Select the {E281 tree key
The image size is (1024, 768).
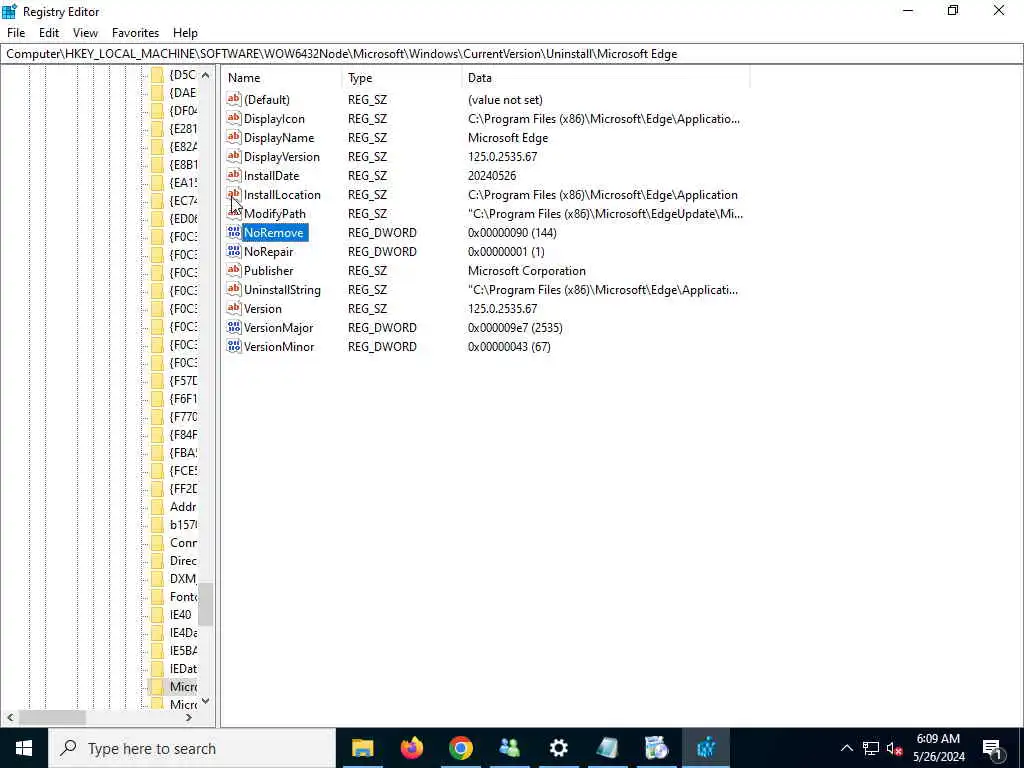tap(183, 129)
